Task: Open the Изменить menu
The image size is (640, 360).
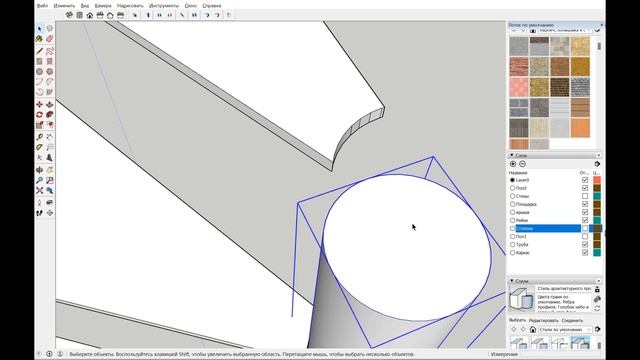Action: [64, 6]
